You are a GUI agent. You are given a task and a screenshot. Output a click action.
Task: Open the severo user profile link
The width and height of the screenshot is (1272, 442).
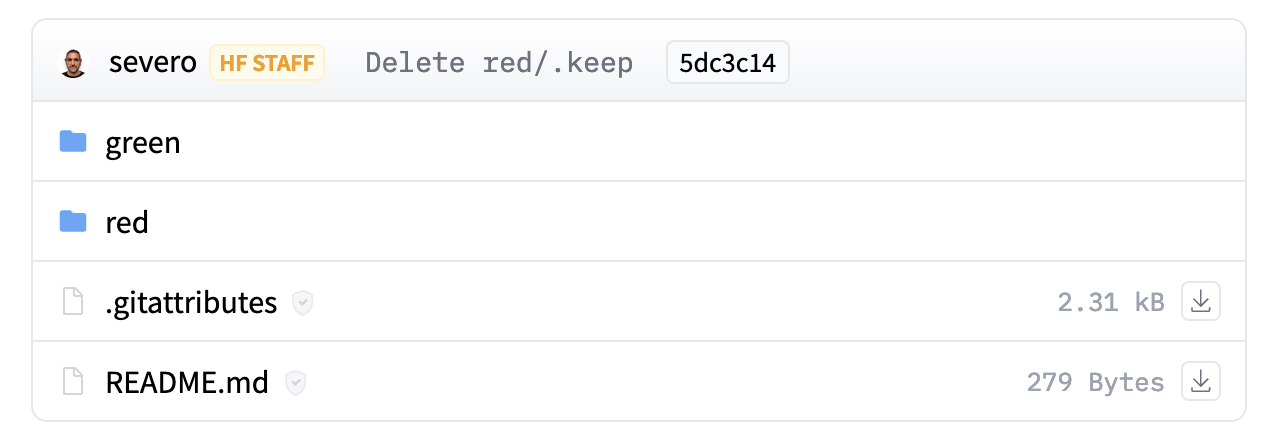(153, 64)
